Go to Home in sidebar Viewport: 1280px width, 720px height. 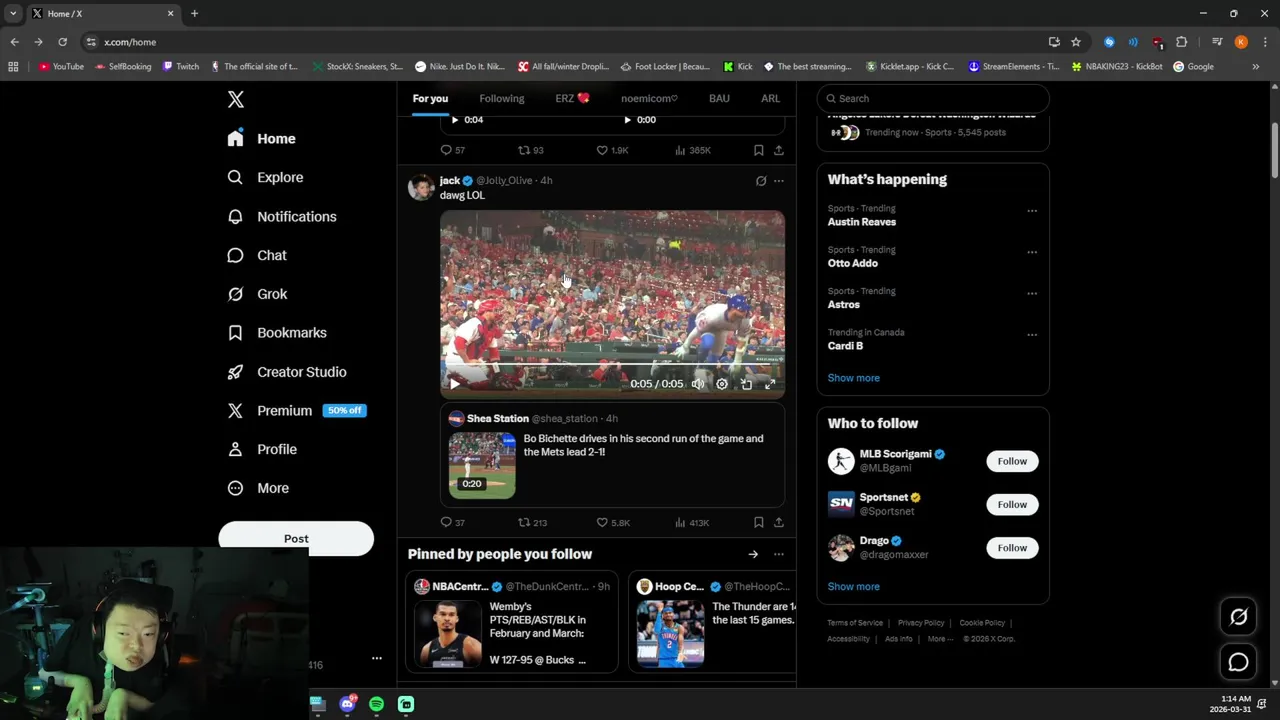pyautogui.click(x=261, y=139)
